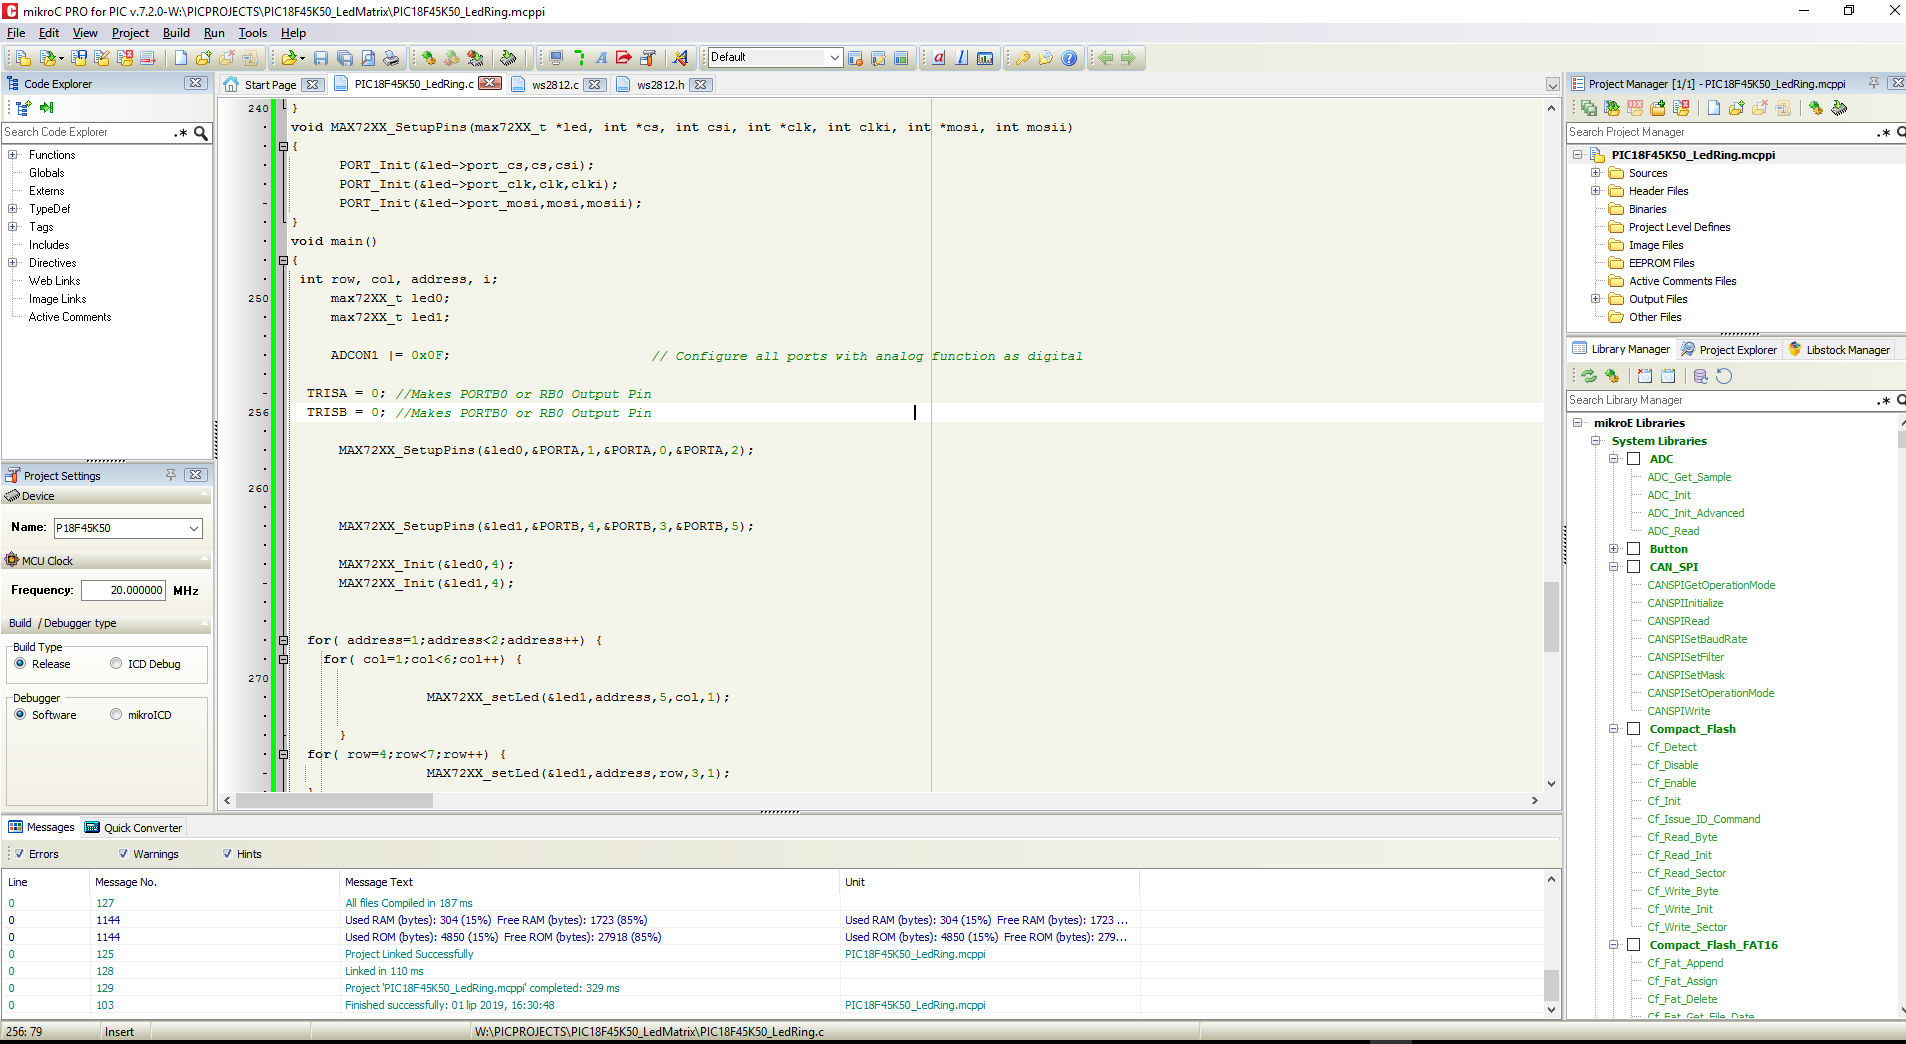The width and height of the screenshot is (1906, 1044).
Task: Click the chip program icon in Project Manager toolbar
Action: click(x=1839, y=108)
